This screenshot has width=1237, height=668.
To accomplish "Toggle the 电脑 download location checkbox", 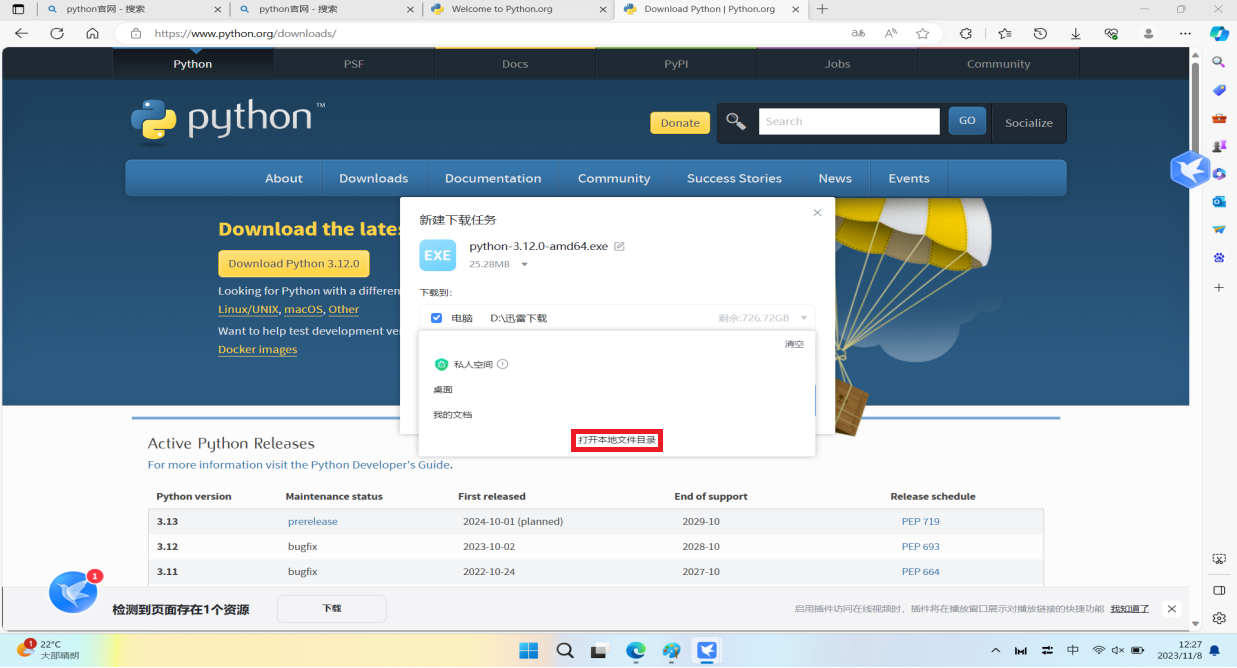I will point(436,318).
